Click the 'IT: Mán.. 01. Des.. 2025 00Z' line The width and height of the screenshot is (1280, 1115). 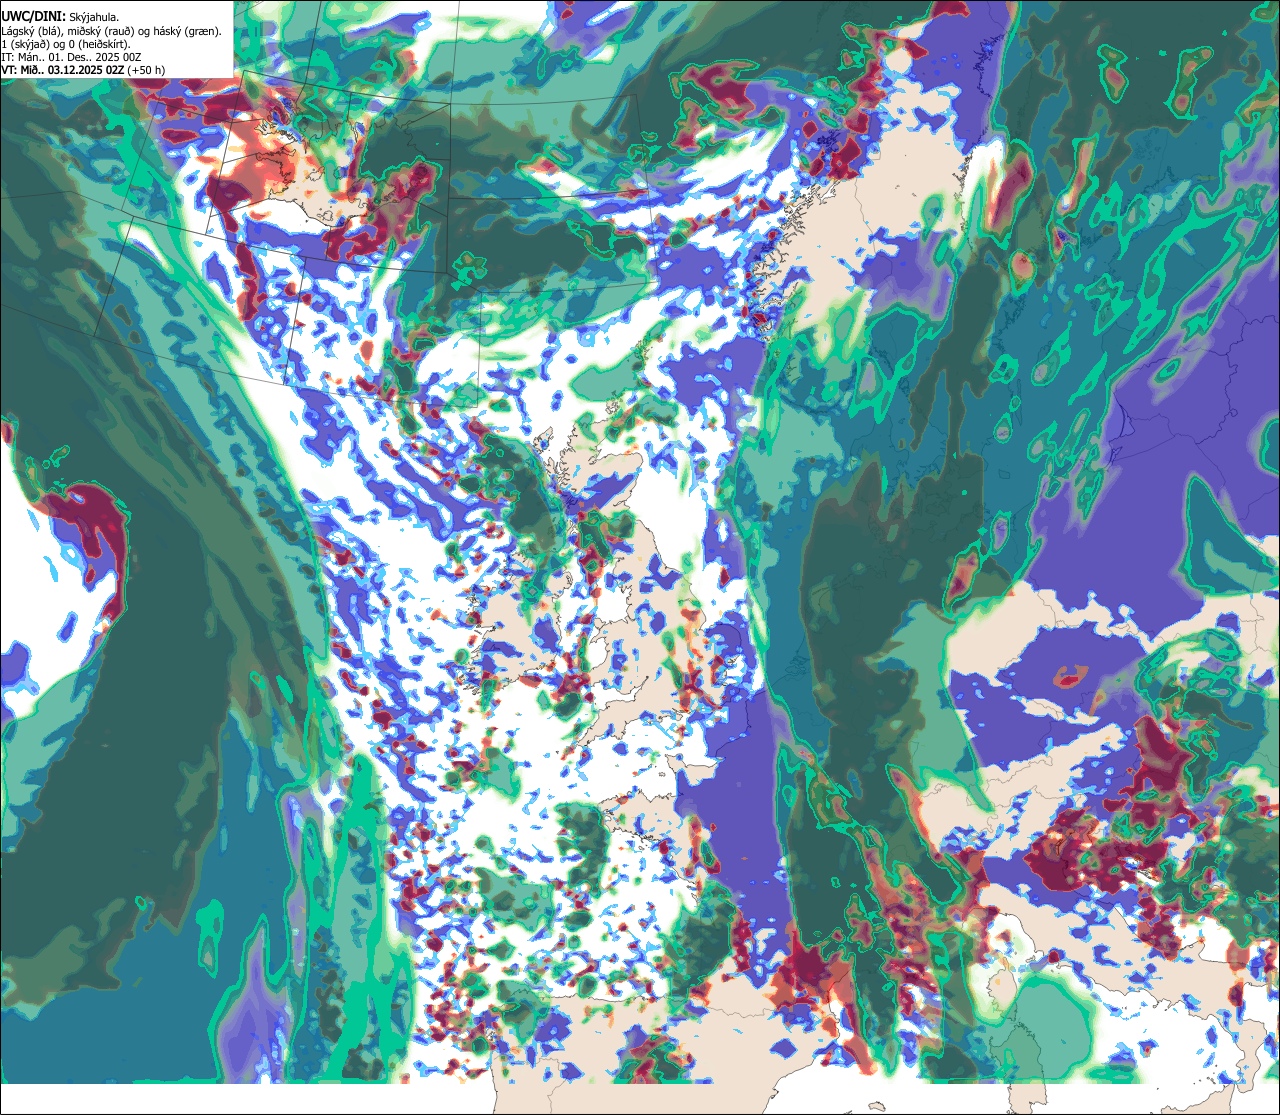coord(72,57)
